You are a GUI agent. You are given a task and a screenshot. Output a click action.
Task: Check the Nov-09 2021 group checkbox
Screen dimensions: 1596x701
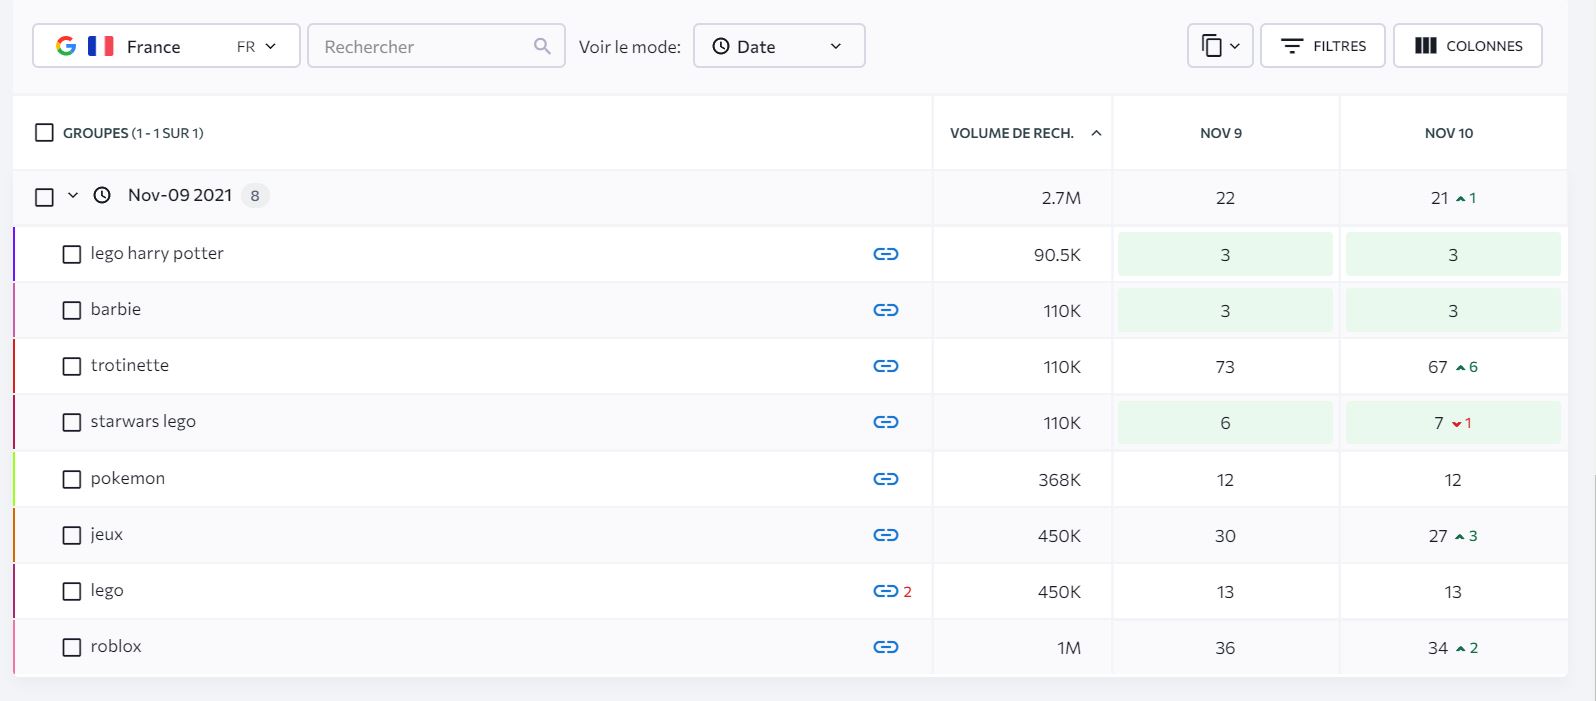tap(44, 197)
